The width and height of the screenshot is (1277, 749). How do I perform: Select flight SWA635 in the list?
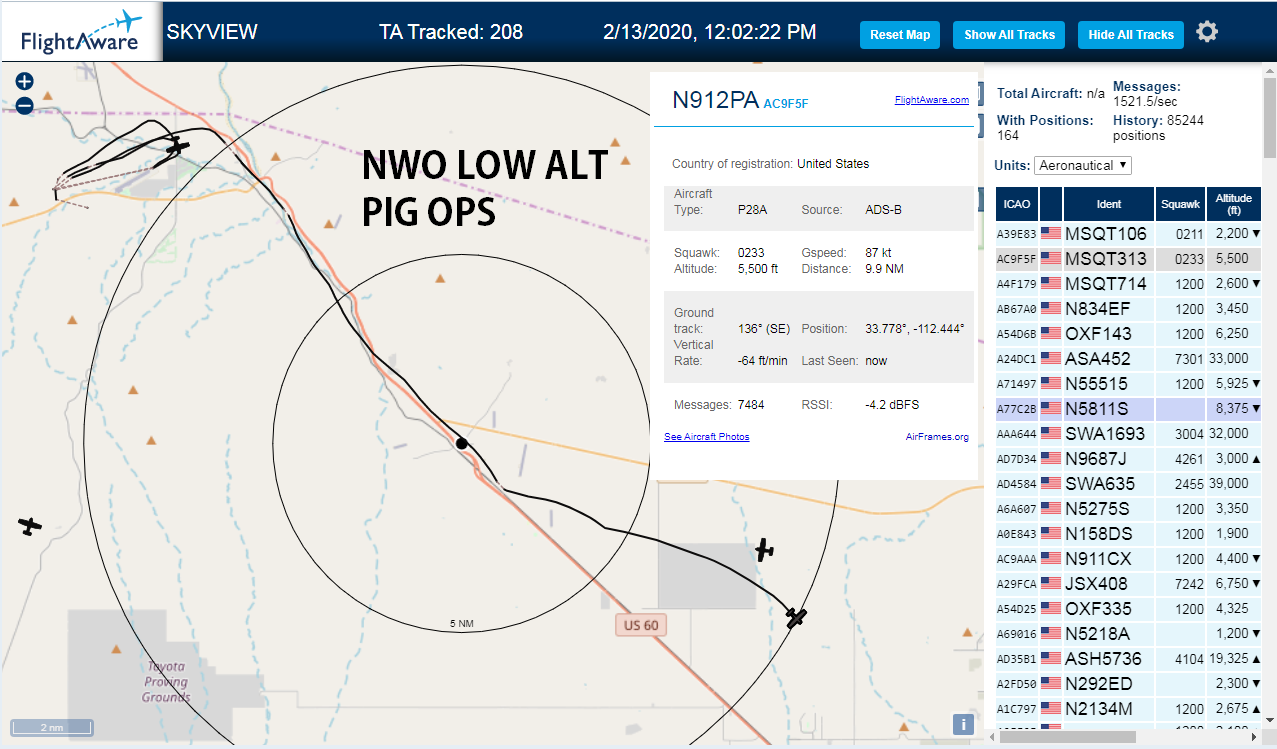[1129, 483]
